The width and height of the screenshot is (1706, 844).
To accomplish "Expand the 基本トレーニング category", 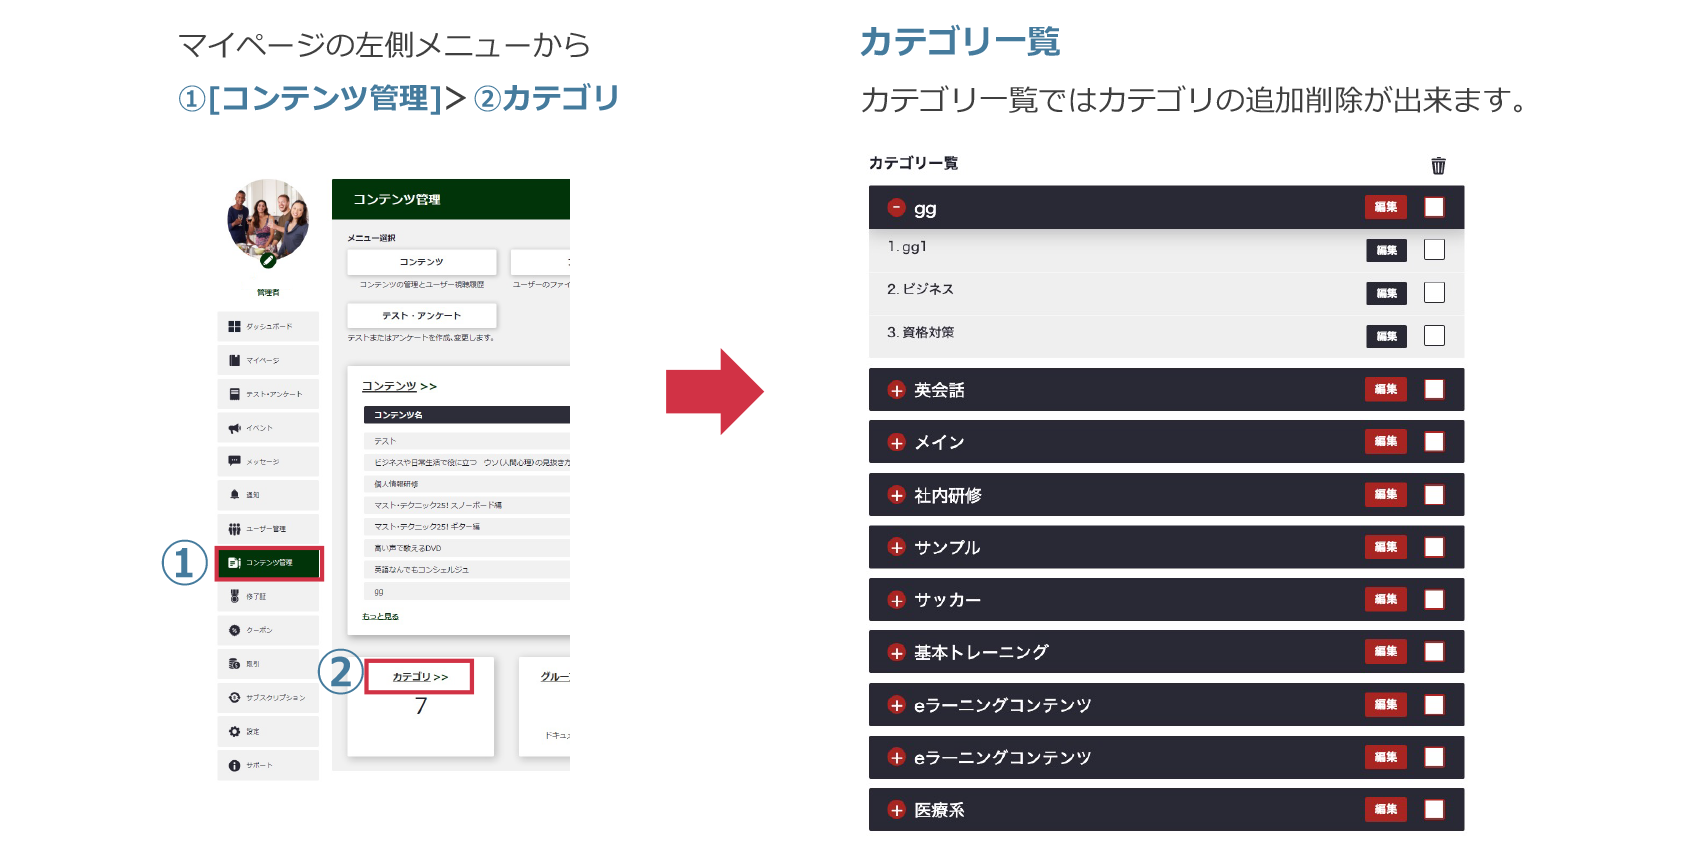I will click(x=897, y=653).
